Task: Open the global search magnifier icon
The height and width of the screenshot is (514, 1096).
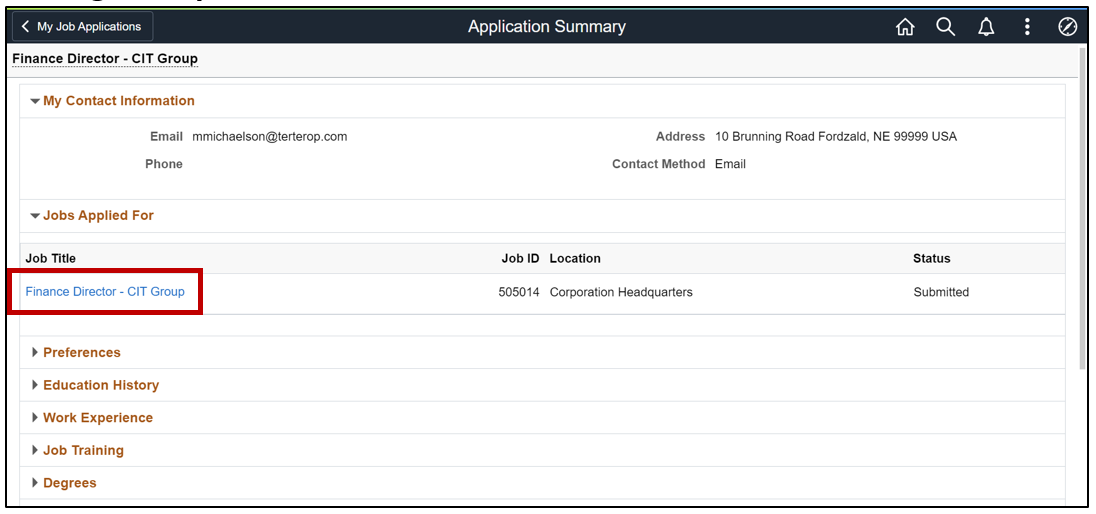Action: (946, 27)
